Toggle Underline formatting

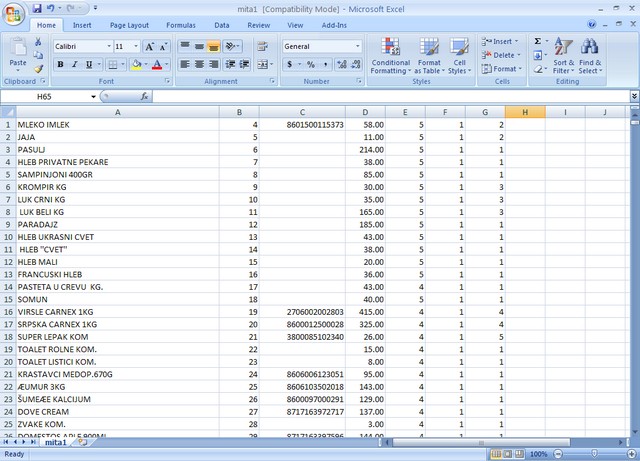90,65
